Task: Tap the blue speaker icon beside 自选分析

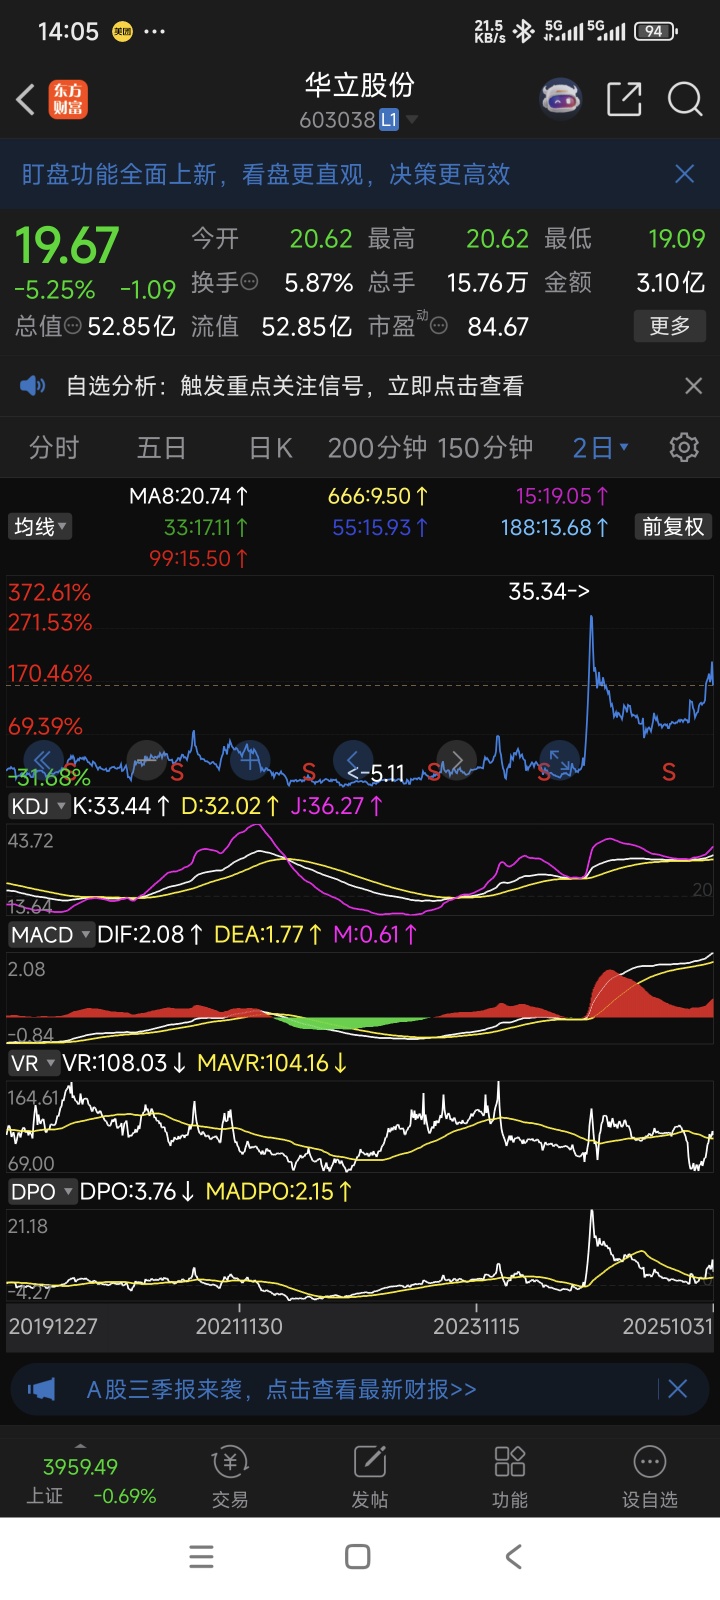Action: (33, 386)
